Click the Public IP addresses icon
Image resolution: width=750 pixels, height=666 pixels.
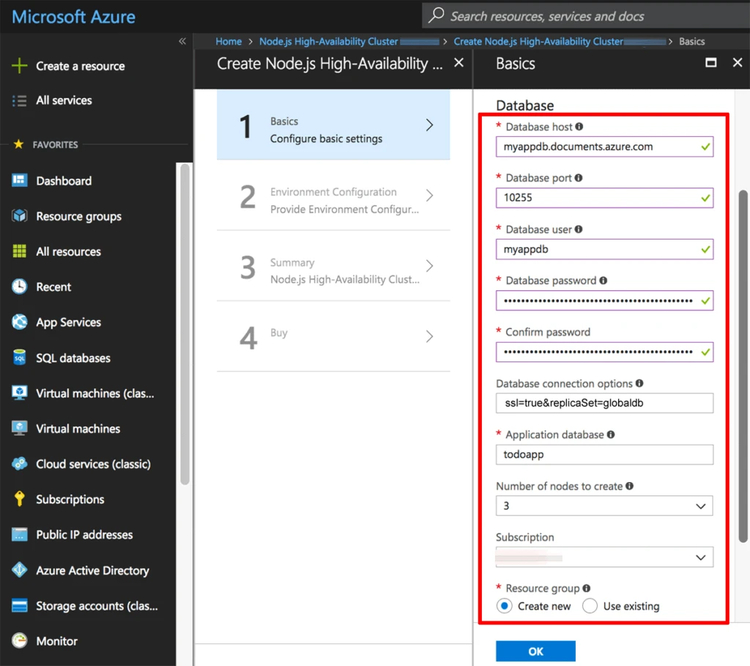point(19,534)
